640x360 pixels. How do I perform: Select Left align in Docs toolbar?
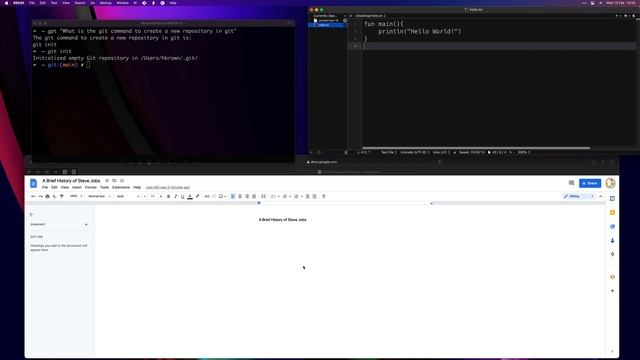[x=233, y=196]
